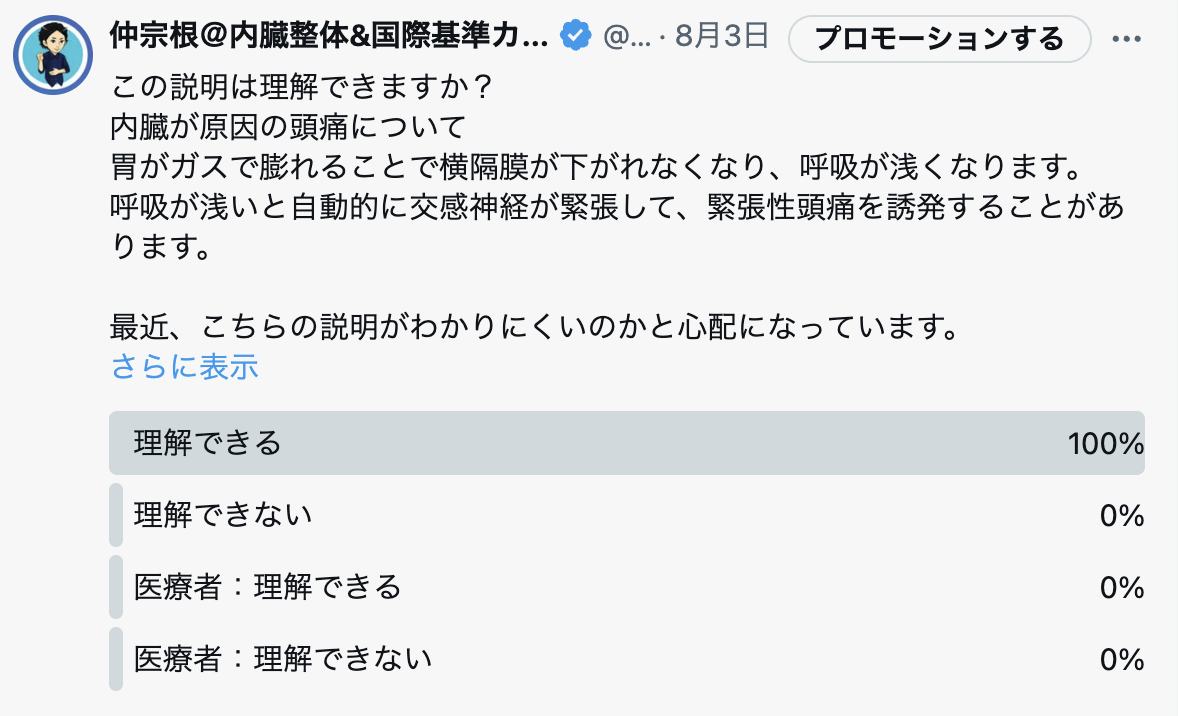Click the tweet line about 内臓が原因の頭痛
Image resolution: width=1178 pixels, height=716 pixels.
(288, 127)
